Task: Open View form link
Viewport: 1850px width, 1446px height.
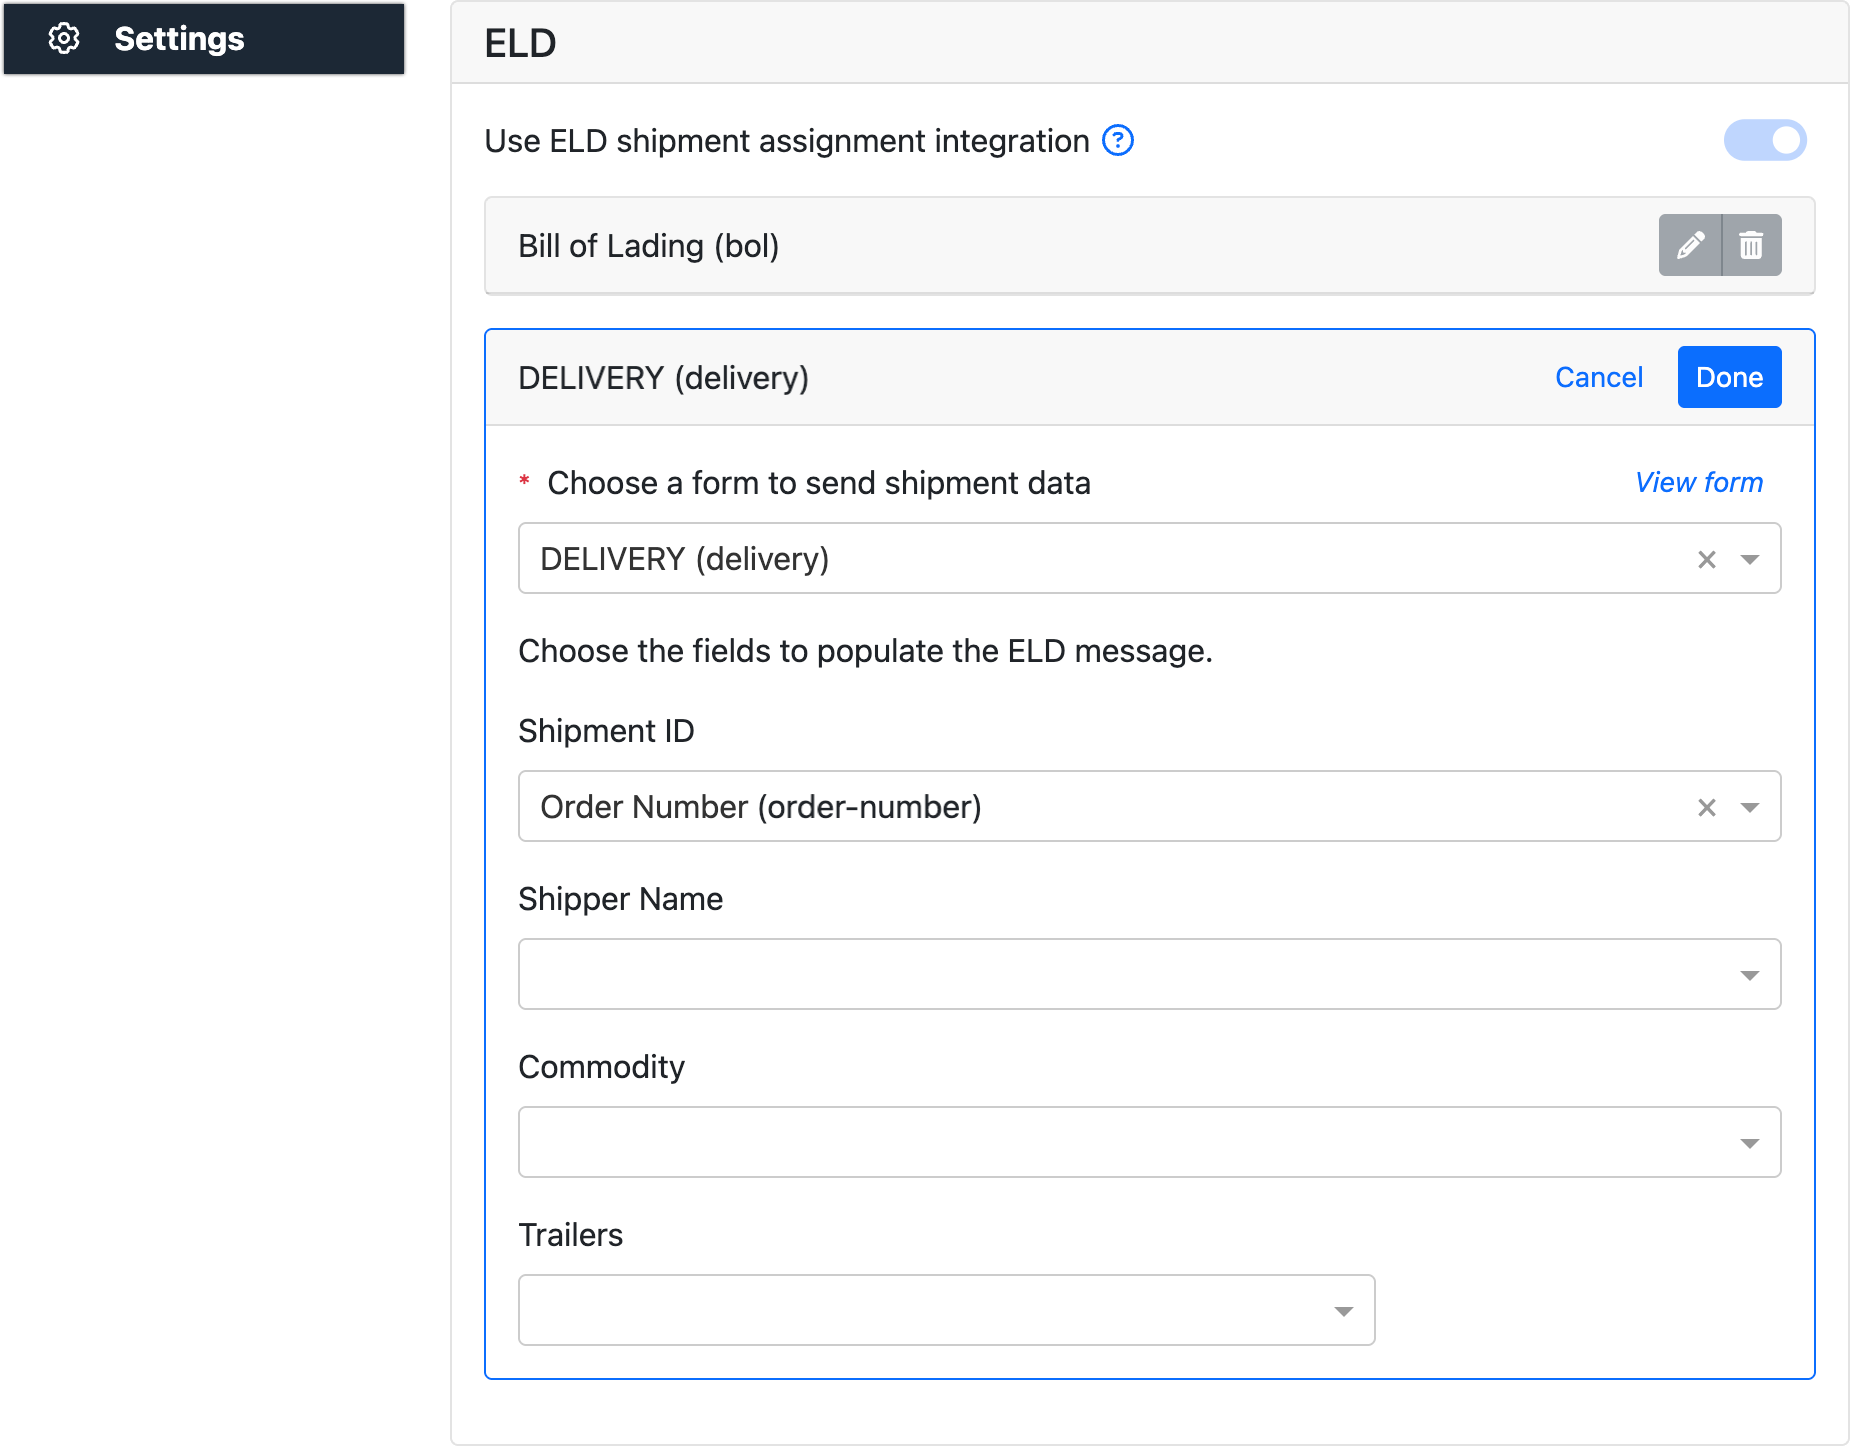Action: coord(1699,482)
